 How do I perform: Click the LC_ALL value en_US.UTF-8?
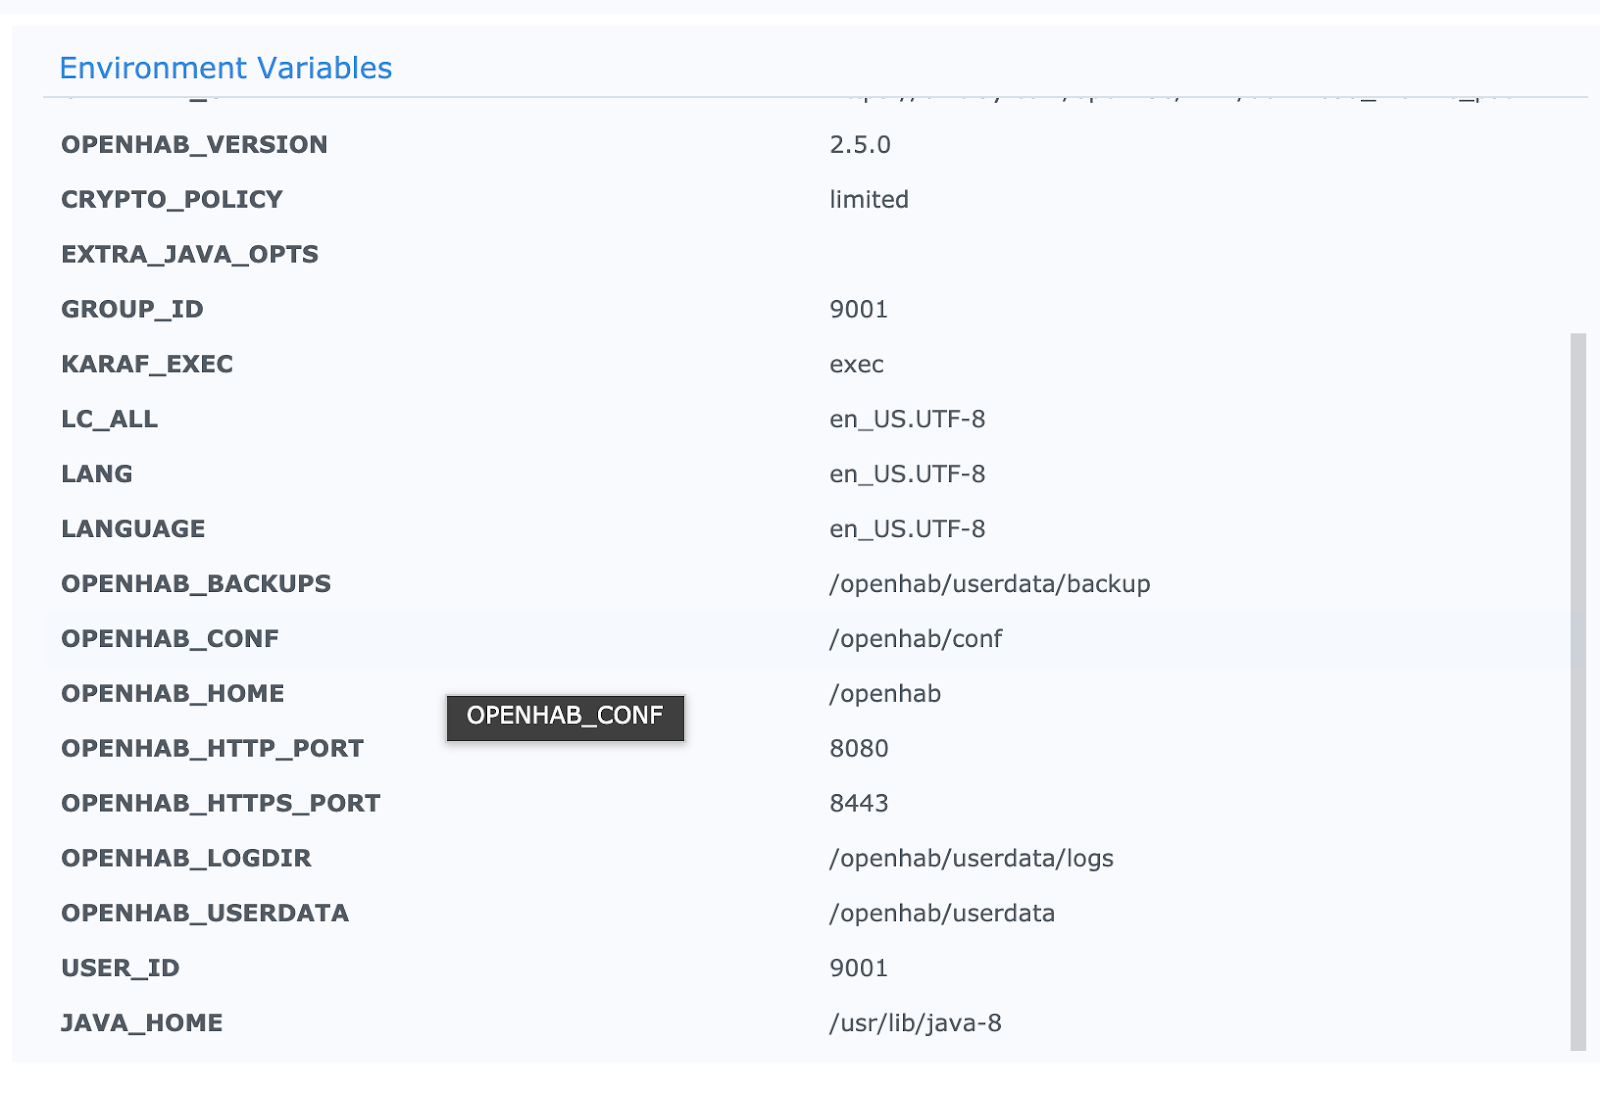pyautogui.click(x=907, y=420)
